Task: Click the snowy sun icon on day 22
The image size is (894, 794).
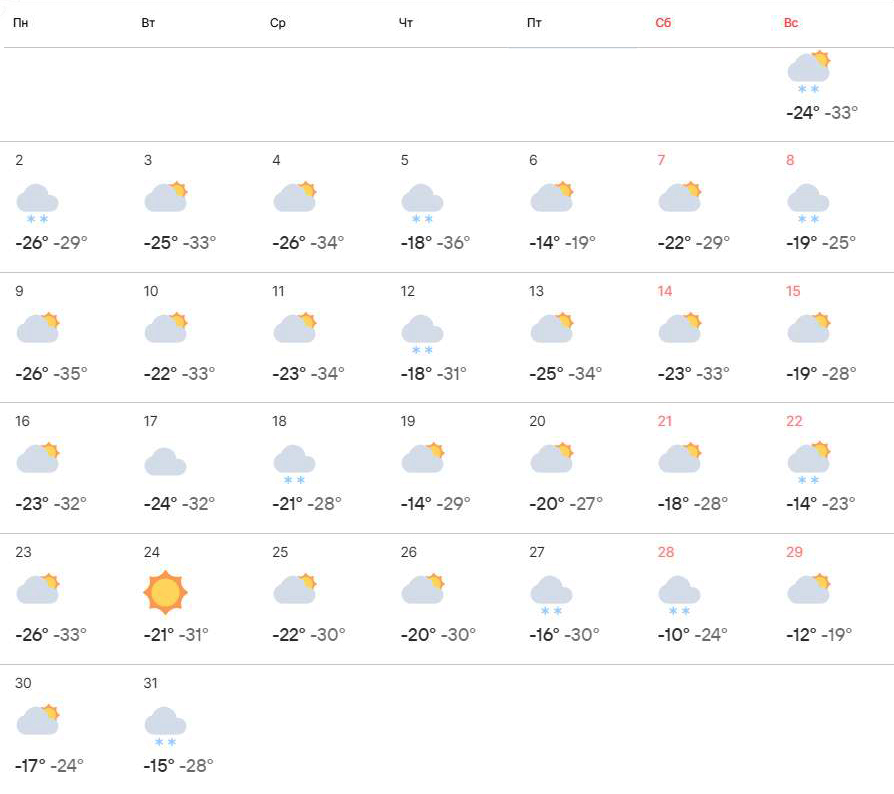Action: [x=808, y=463]
